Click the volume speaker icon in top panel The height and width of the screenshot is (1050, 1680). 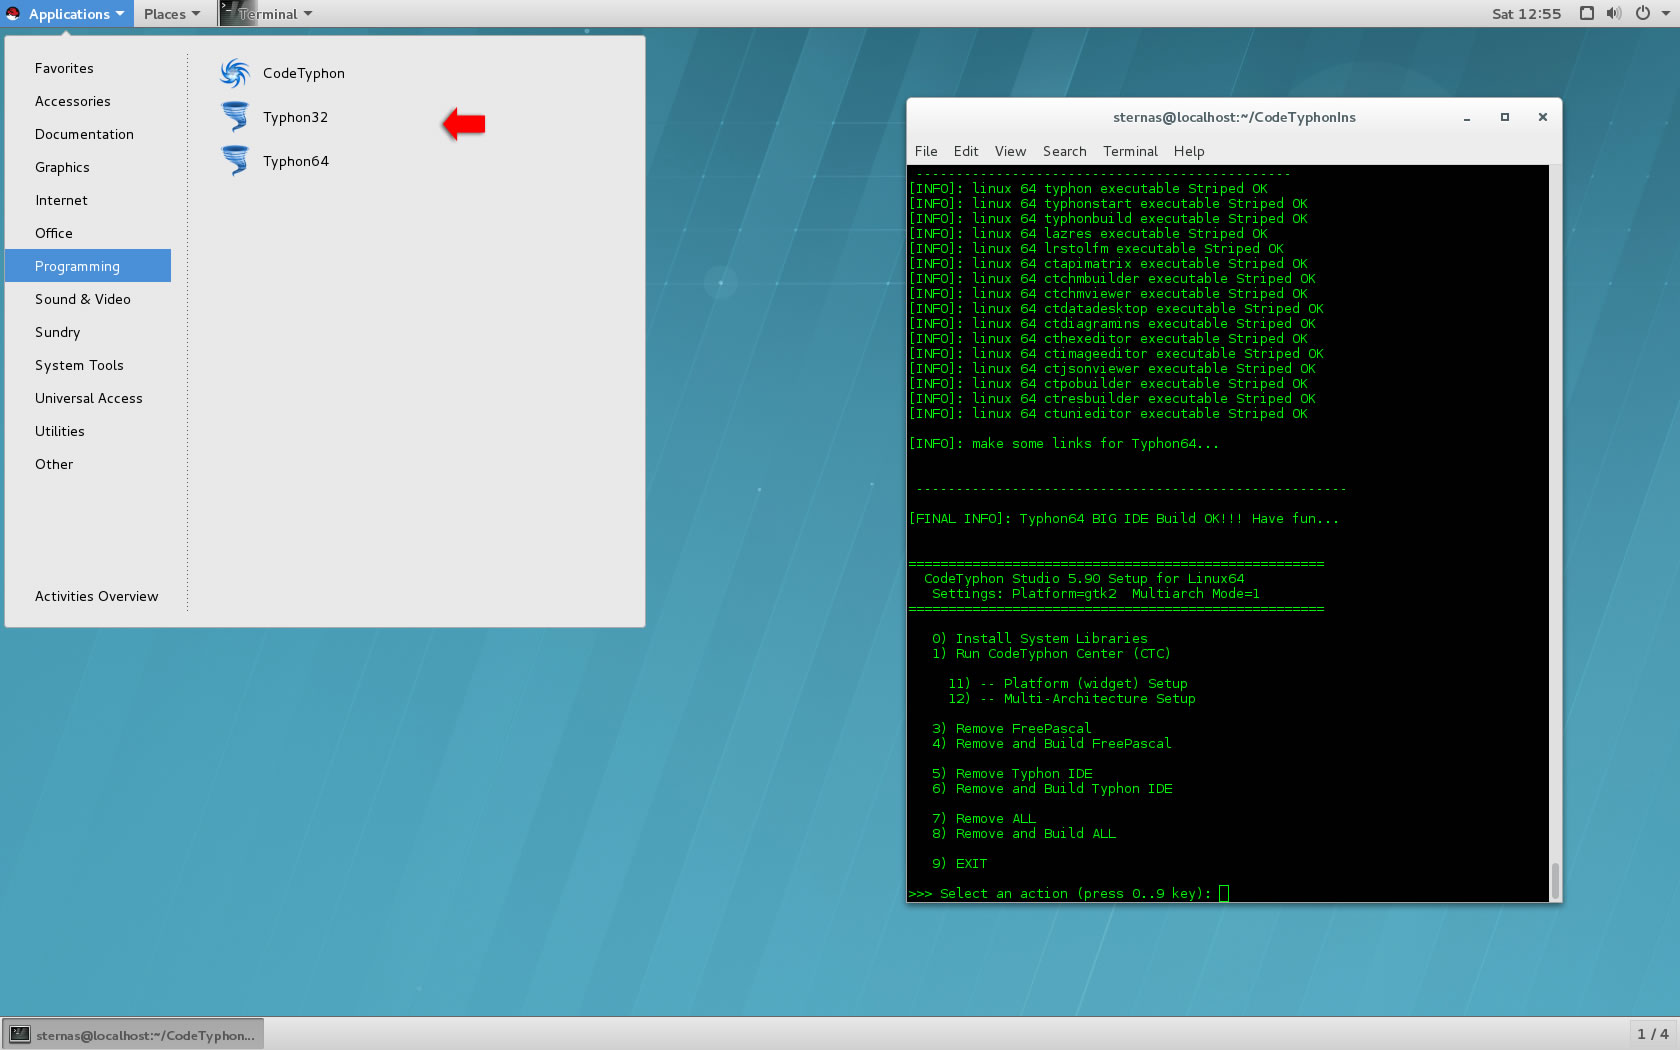pyautogui.click(x=1613, y=13)
